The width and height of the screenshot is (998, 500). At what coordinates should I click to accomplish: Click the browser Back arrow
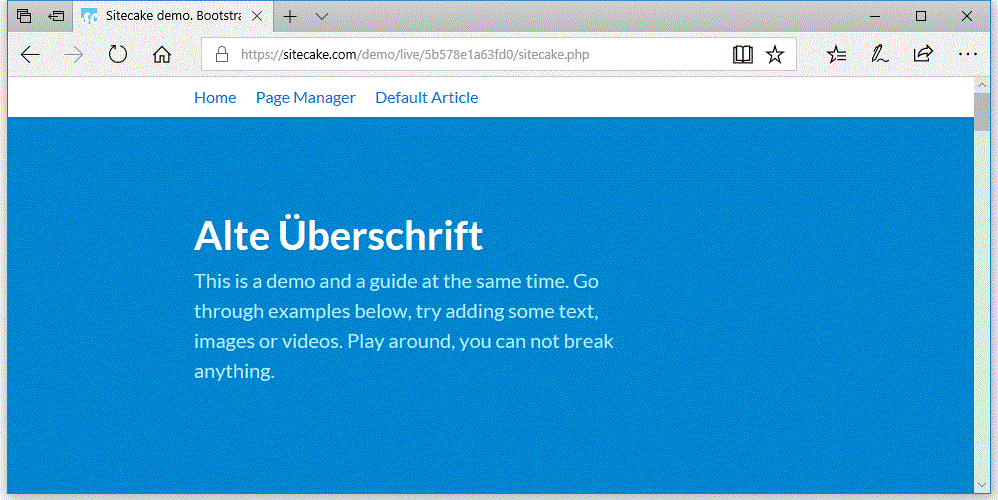pyautogui.click(x=31, y=54)
